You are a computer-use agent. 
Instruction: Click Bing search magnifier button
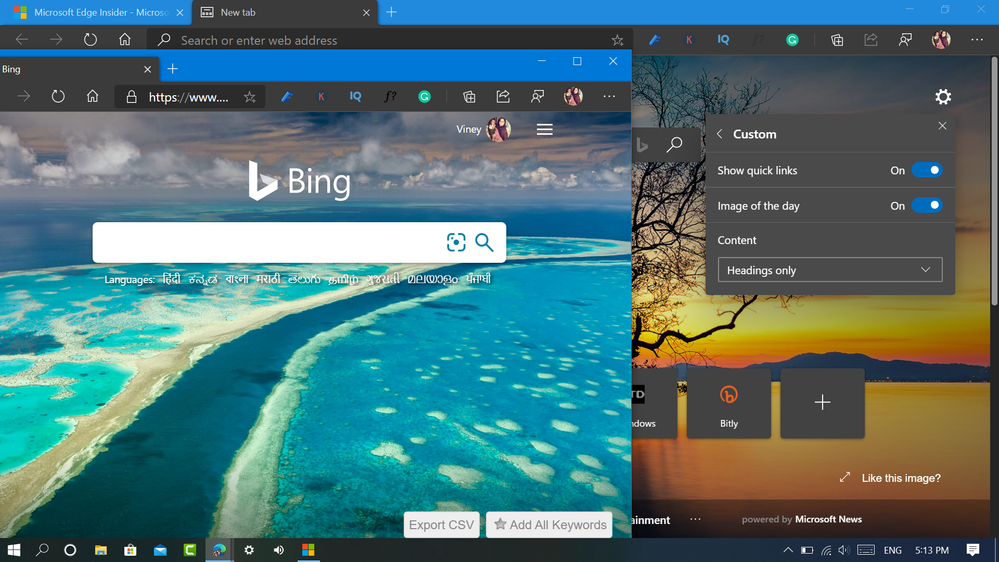484,242
